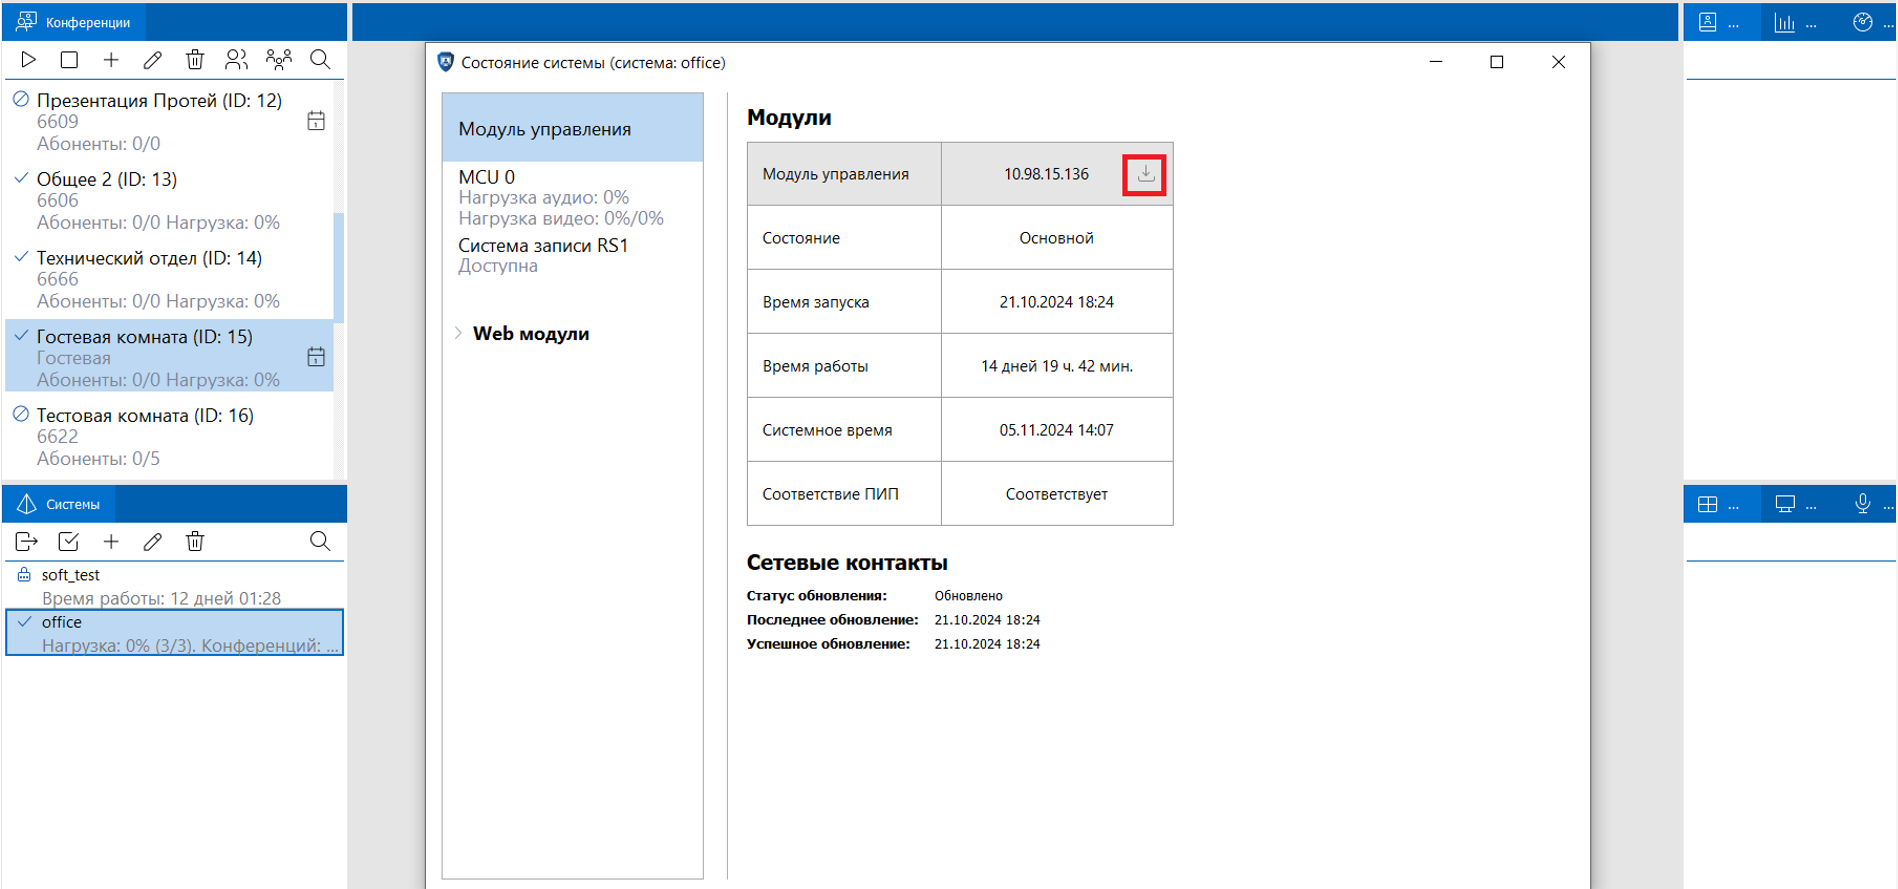
Task: Edit system using the pencil icon
Action: (152, 541)
